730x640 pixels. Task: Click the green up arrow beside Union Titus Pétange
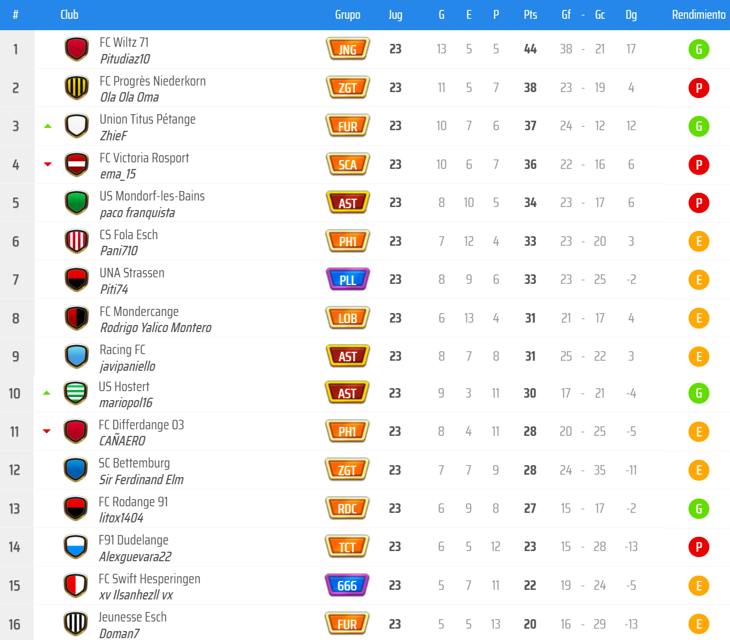tap(47, 126)
